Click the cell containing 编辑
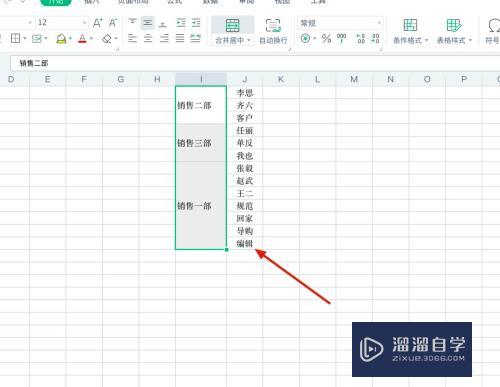This screenshot has width=500, height=387. 245,244
